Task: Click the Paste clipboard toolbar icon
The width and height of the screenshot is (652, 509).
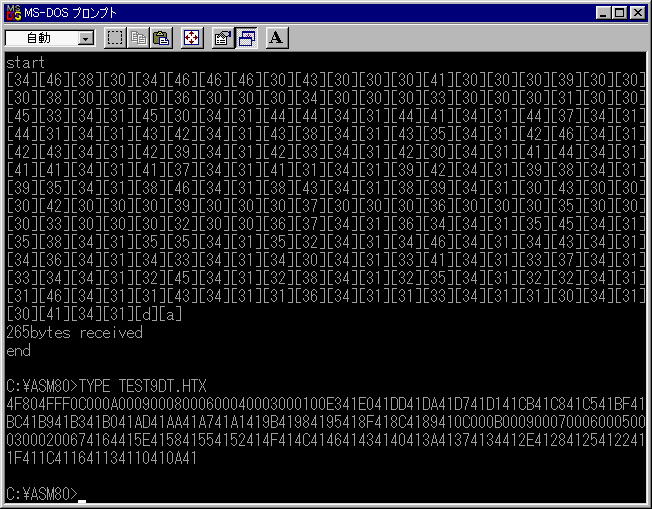Action: pyautogui.click(x=161, y=38)
